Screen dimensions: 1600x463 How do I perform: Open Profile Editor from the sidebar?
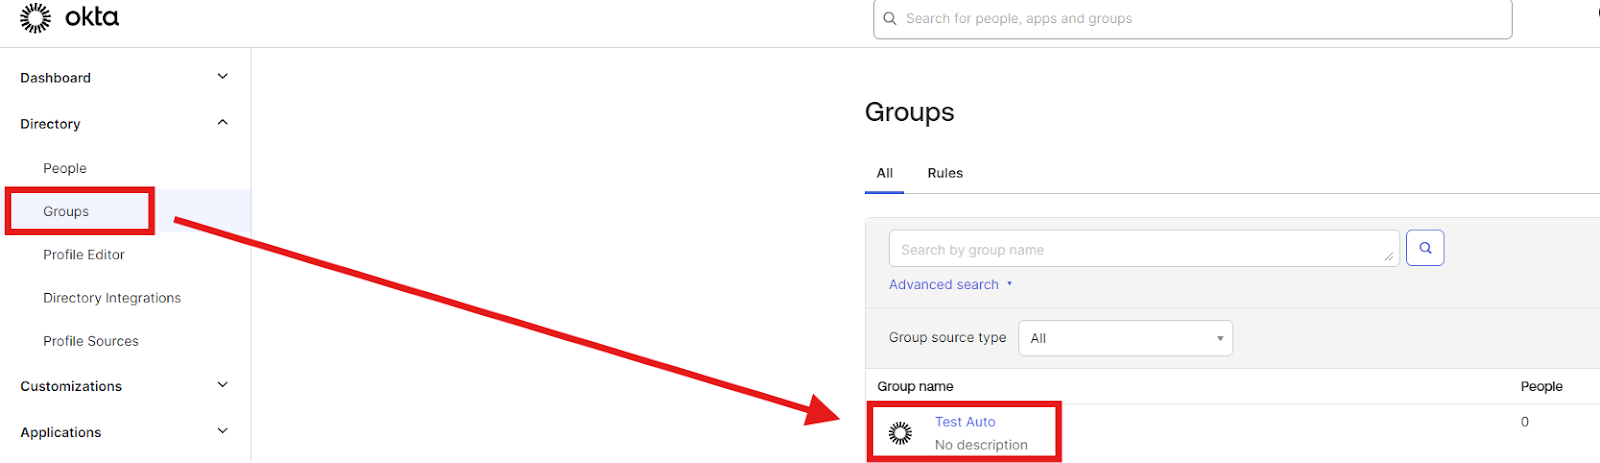click(84, 255)
